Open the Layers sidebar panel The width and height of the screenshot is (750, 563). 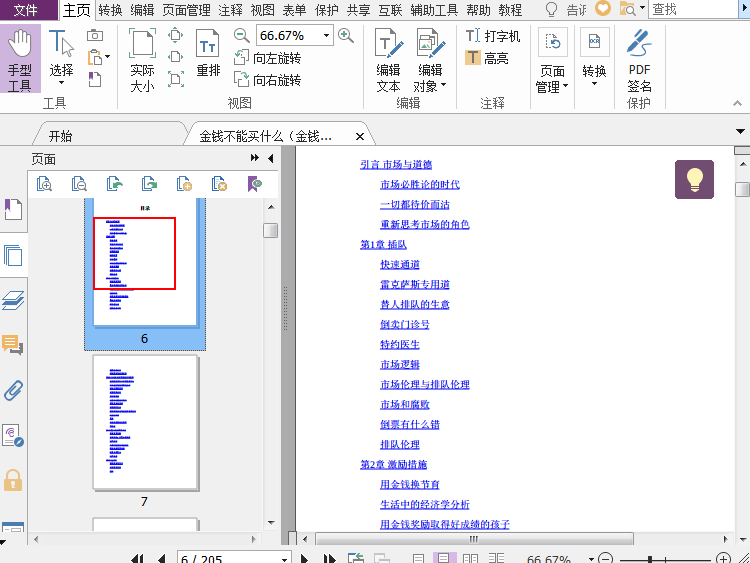point(13,301)
